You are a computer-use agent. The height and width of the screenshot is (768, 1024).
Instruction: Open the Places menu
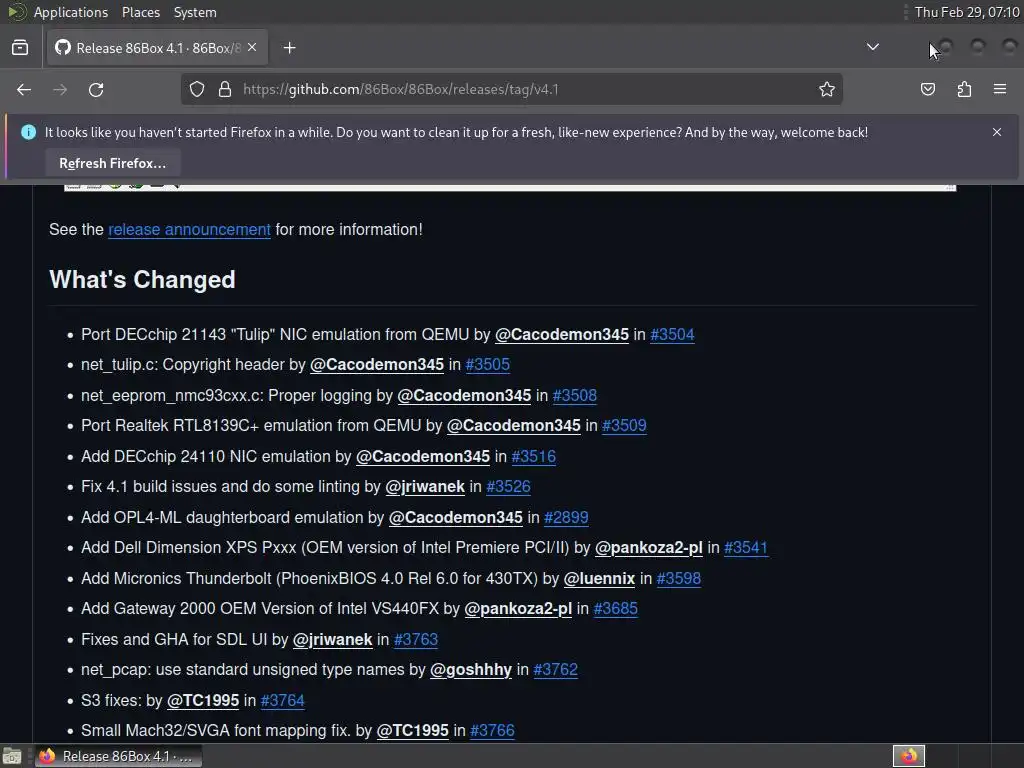tap(140, 12)
